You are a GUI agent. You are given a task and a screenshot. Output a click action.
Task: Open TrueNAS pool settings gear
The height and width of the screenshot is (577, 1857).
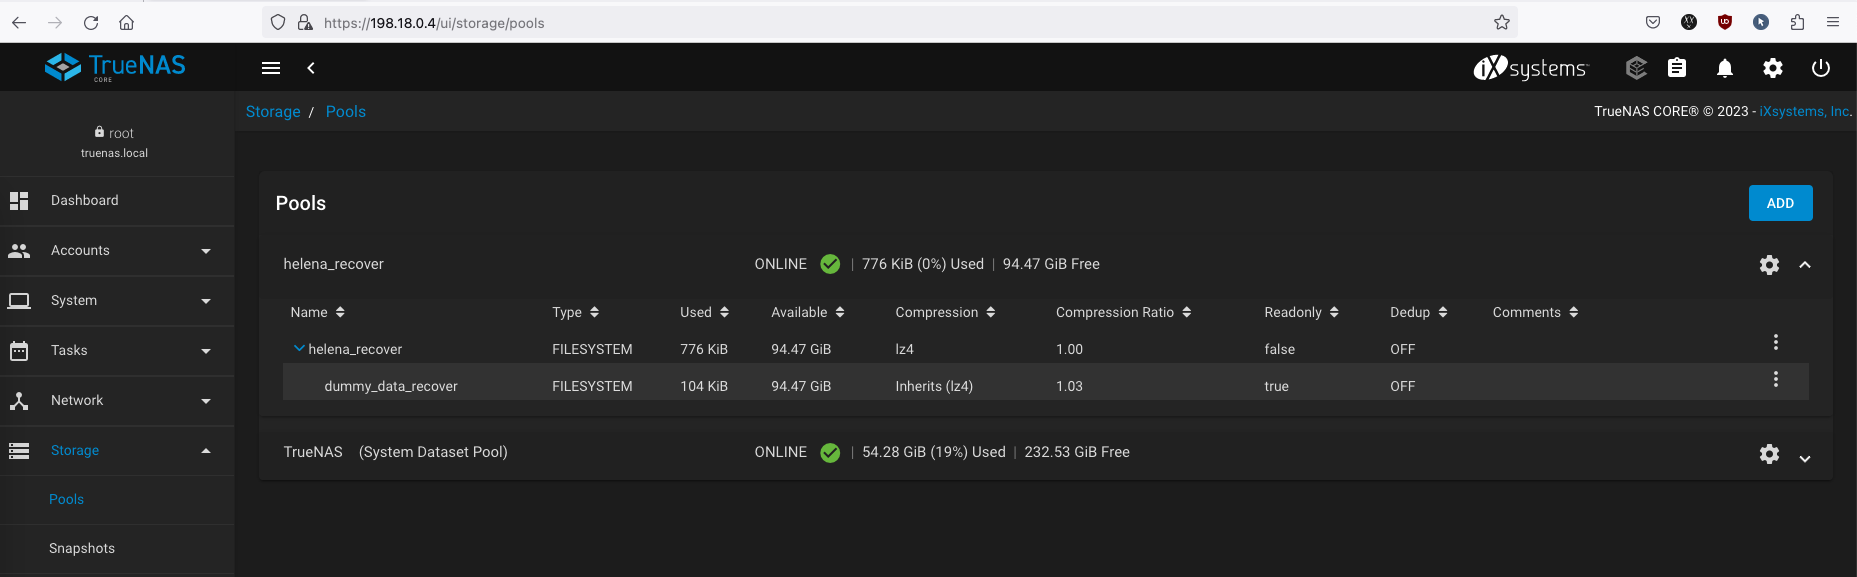coord(1769,454)
